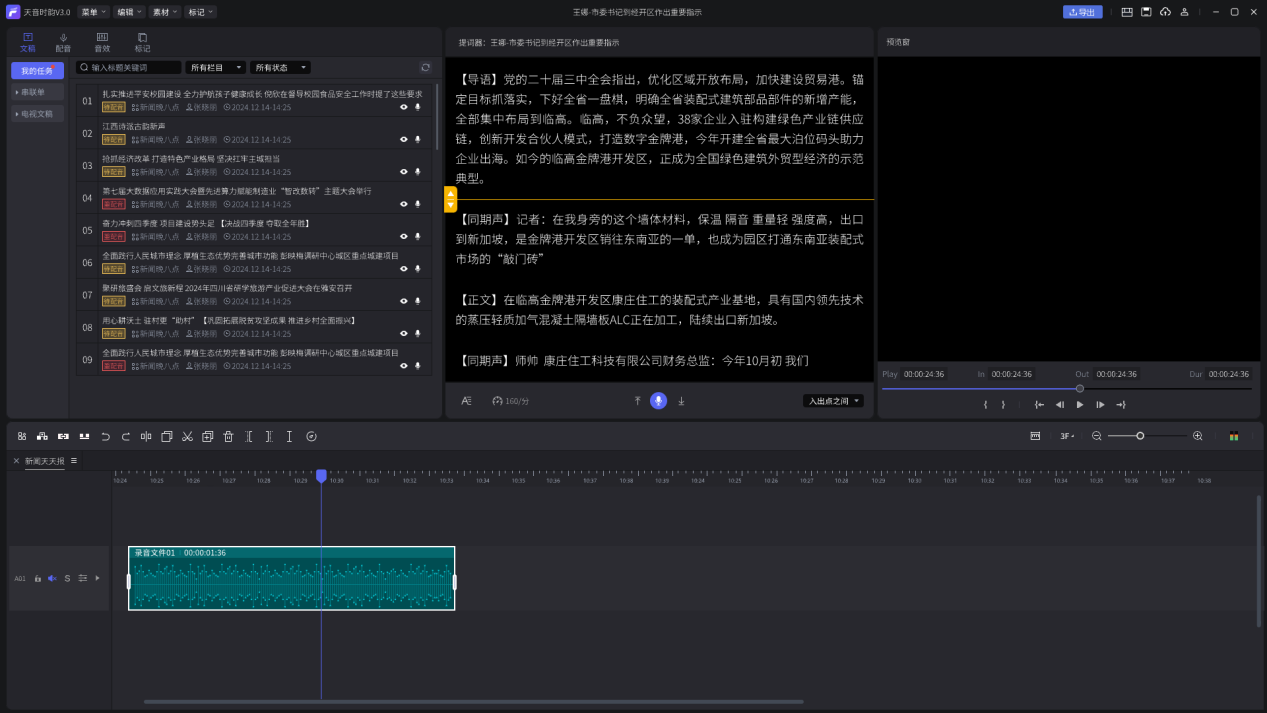The image size is (1267, 713).
Task: Click the blue record microphone button
Action: (x=658, y=401)
